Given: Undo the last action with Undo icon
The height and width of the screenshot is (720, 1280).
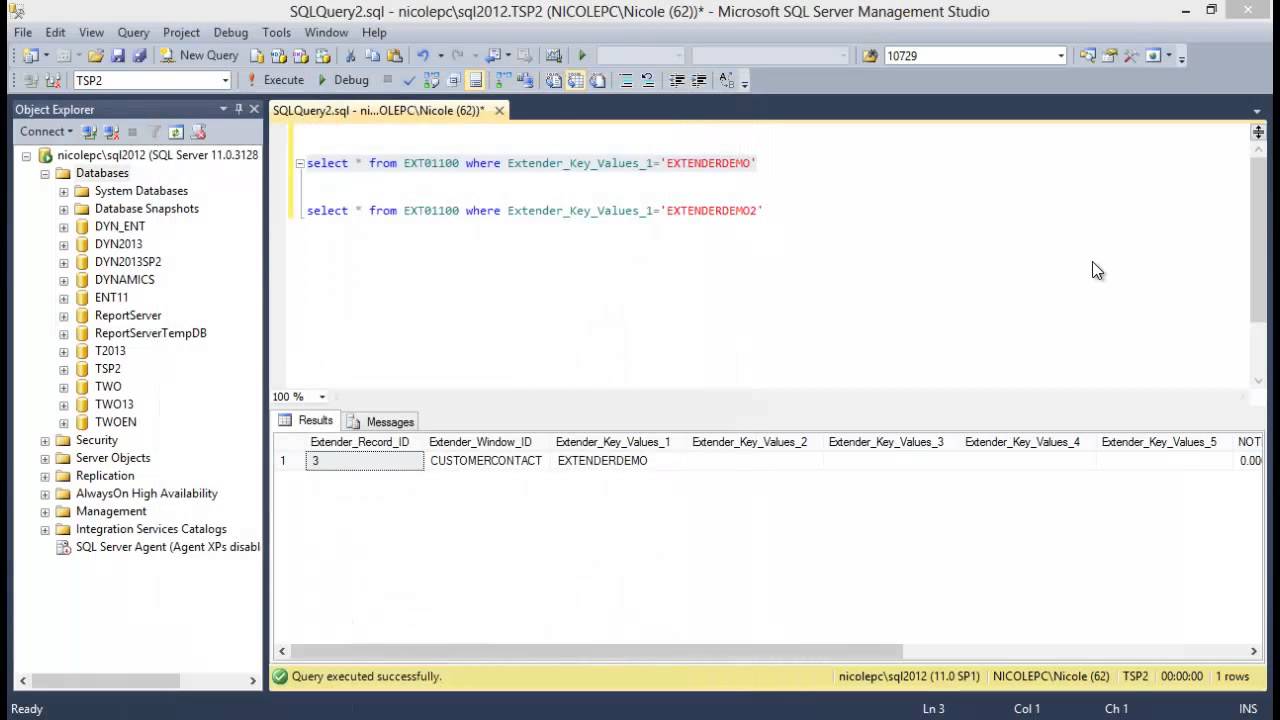Looking at the screenshot, I should pos(423,56).
